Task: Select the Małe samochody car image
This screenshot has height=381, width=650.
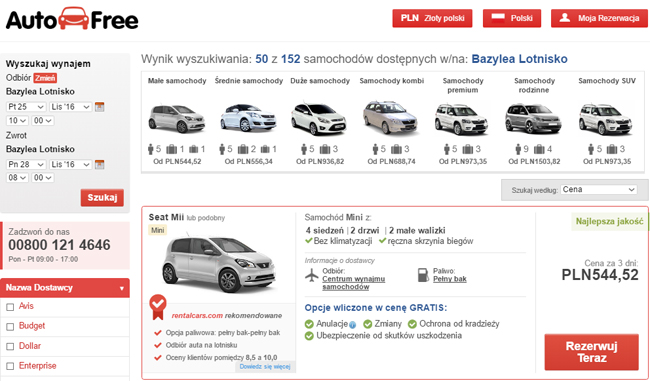Action: (177, 118)
